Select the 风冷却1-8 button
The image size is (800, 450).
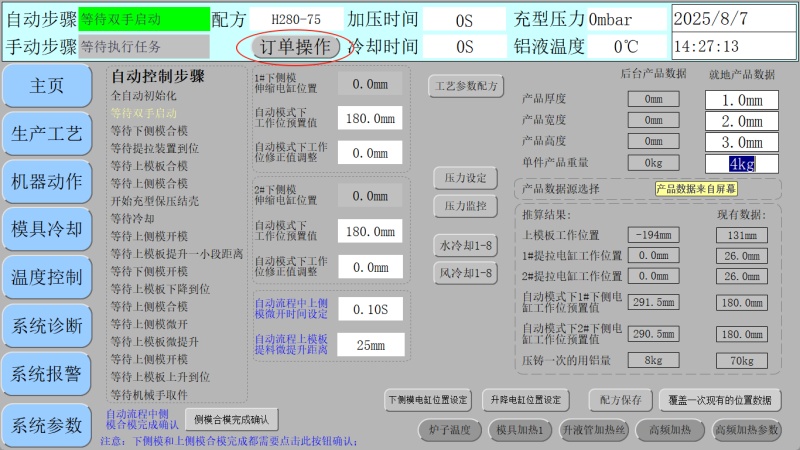pyautogui.click(x=465, y=273)
